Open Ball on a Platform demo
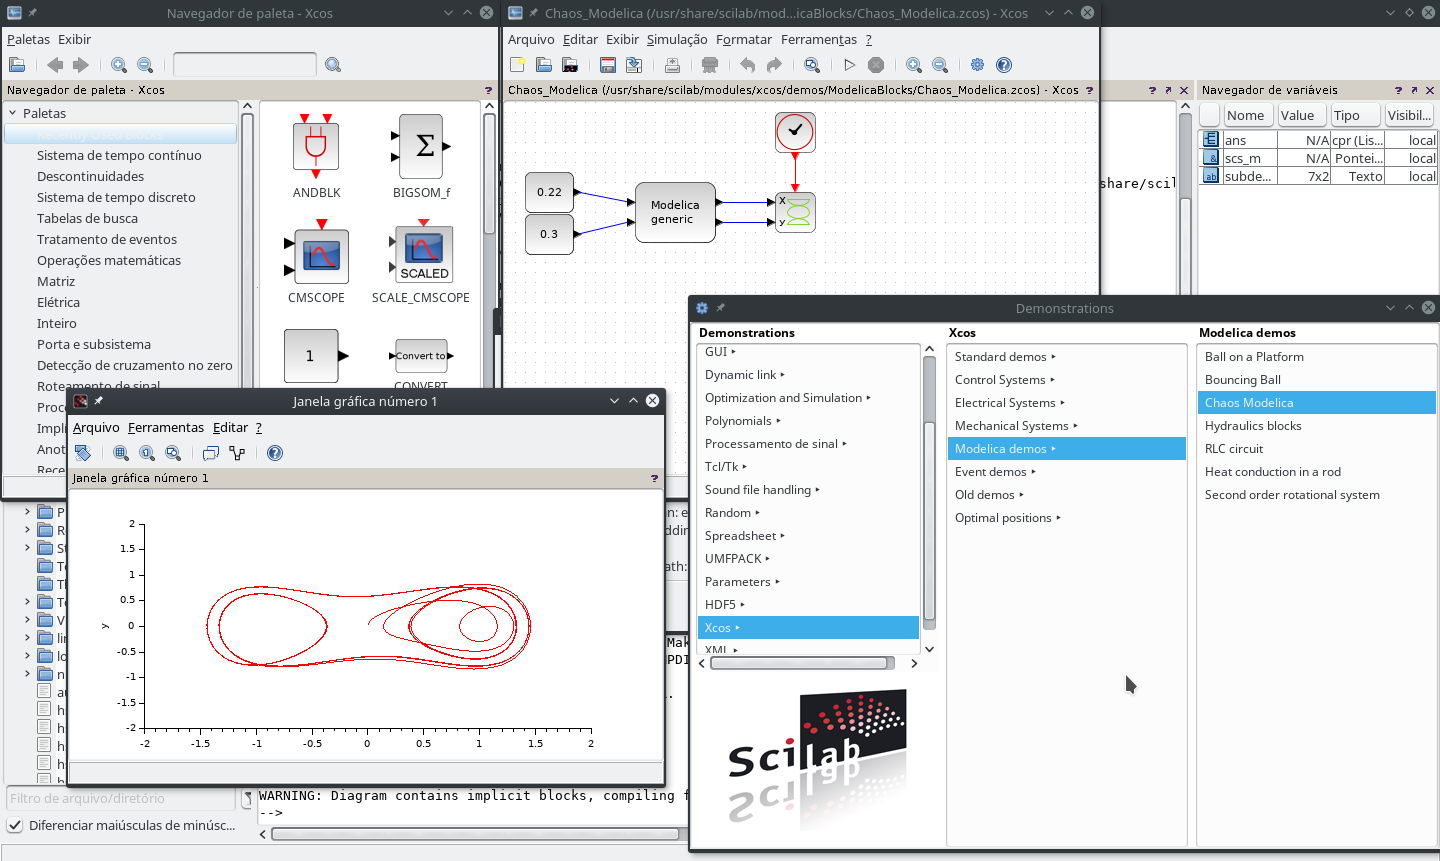The width and height of the screenshot is (1440, 861). point(1254,357)
